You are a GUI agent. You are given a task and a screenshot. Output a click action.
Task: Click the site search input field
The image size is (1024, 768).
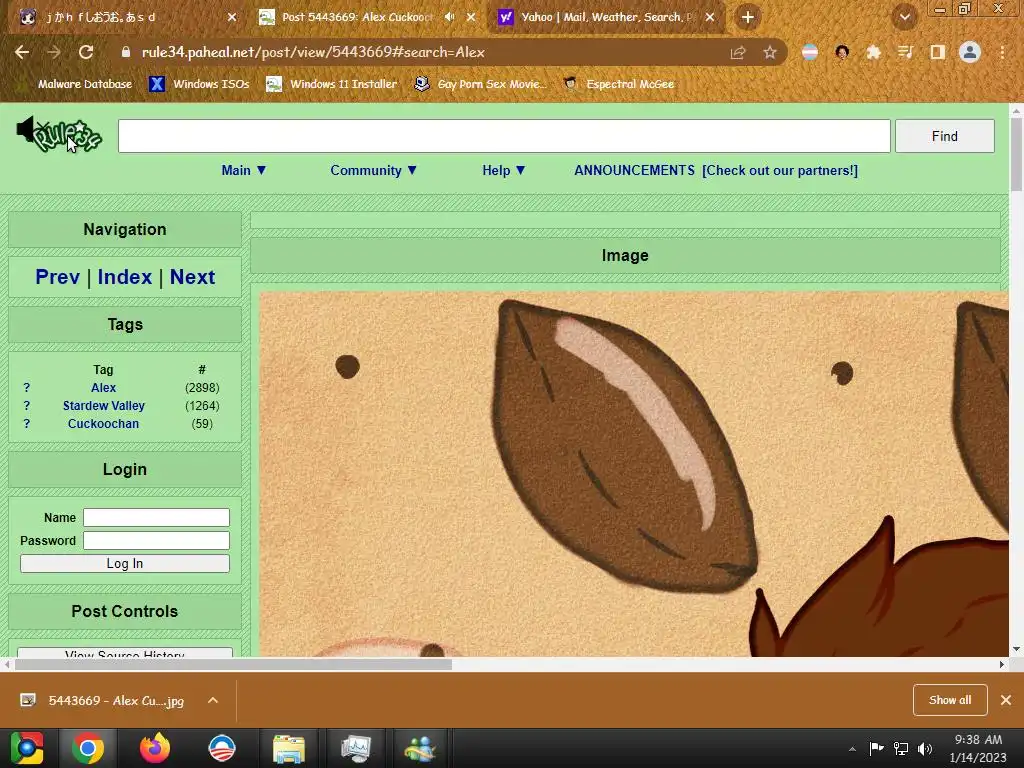[x=504, y=136]
